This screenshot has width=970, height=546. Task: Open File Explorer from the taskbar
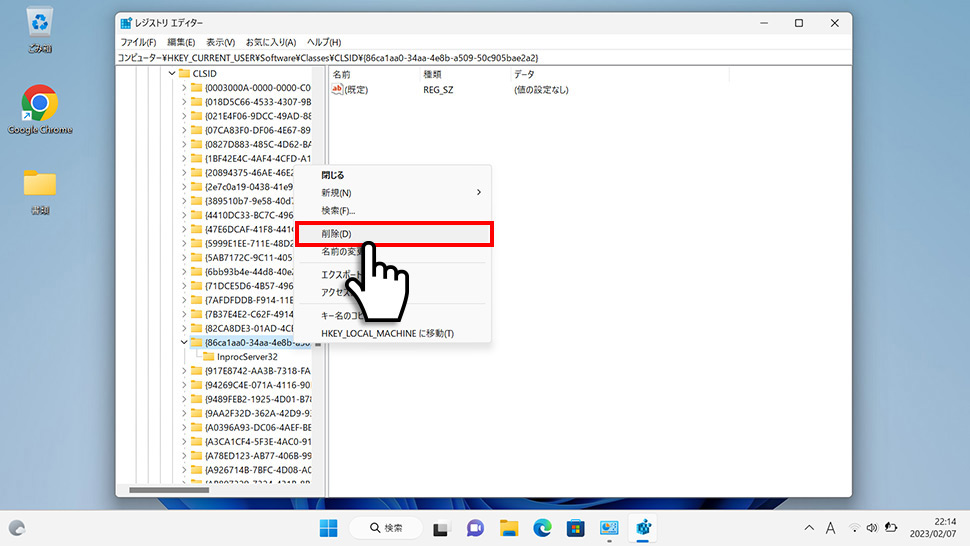509,528
